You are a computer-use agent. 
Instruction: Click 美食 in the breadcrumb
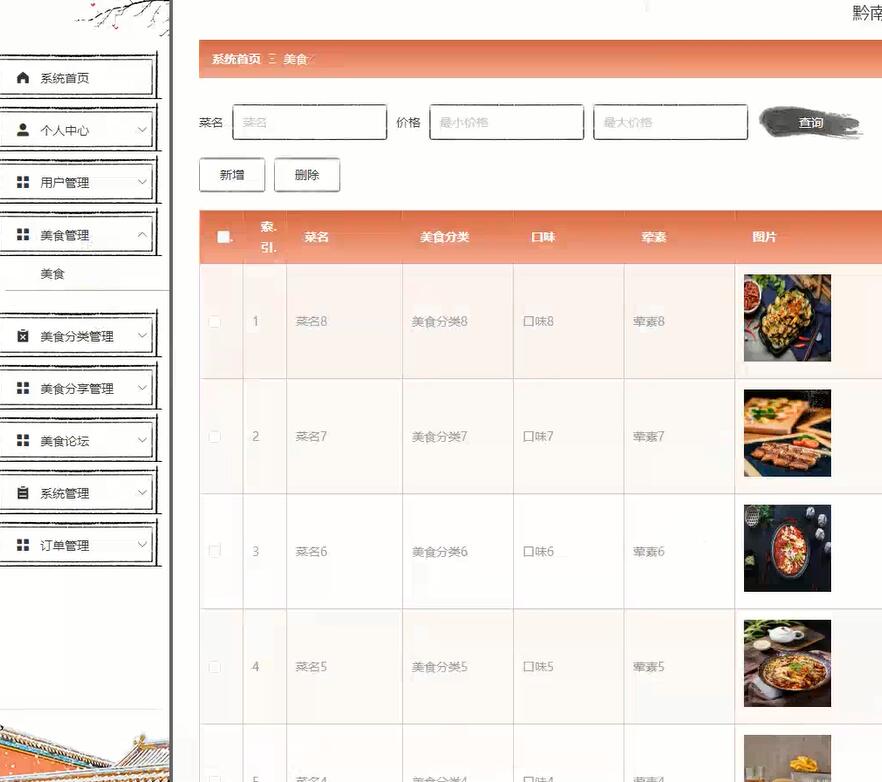295,59
